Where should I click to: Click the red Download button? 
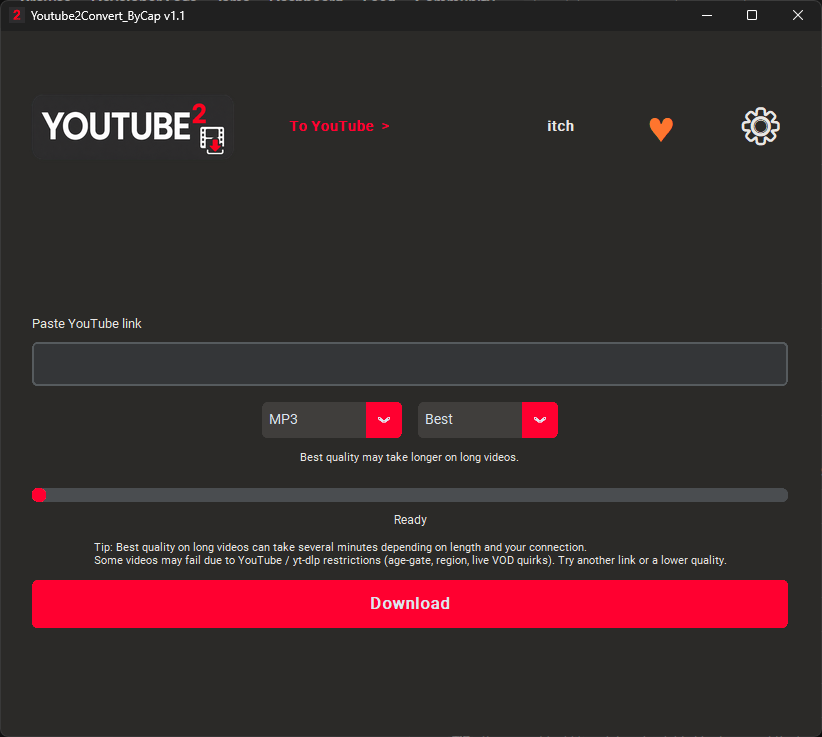[x=409, y=604]
